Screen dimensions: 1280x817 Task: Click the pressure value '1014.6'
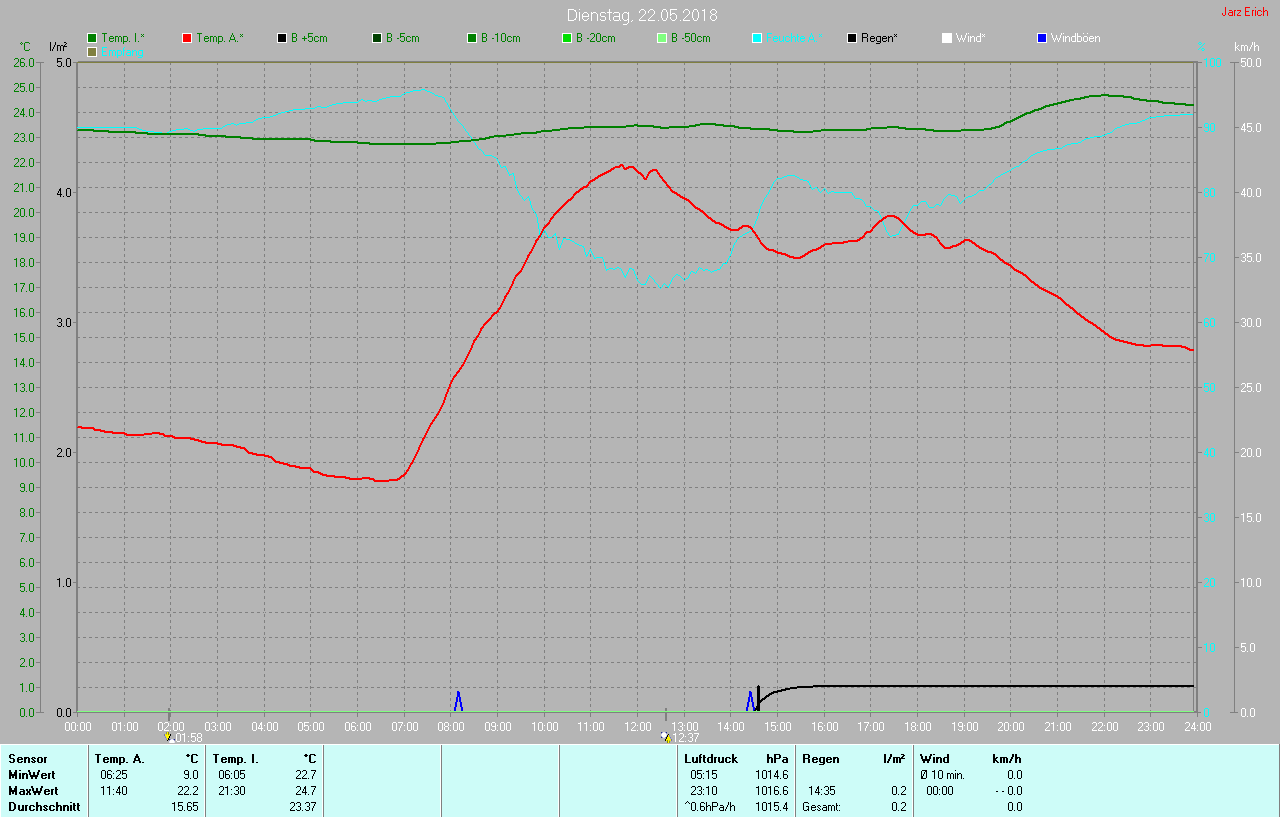pos(772,775)
